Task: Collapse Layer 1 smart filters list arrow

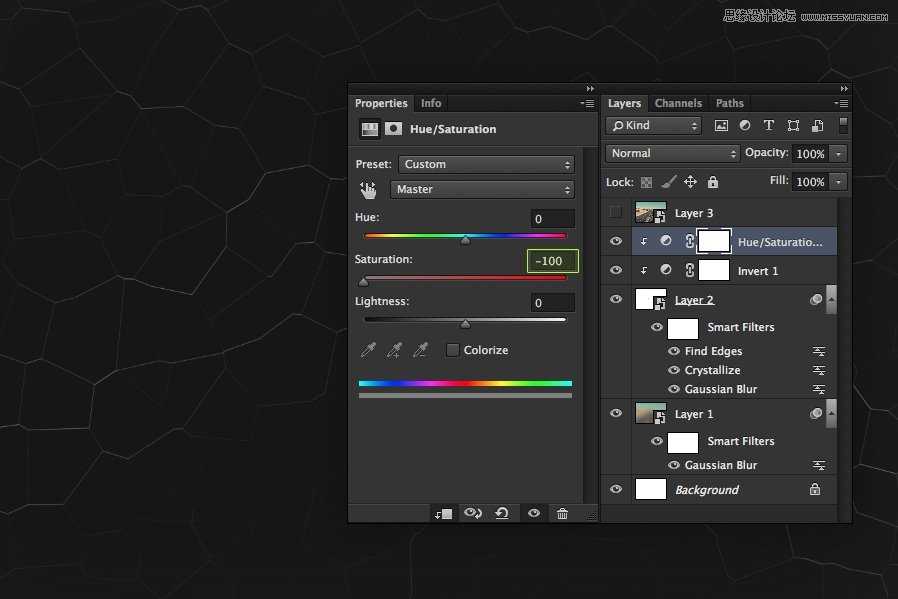Action: click(832, 413)
